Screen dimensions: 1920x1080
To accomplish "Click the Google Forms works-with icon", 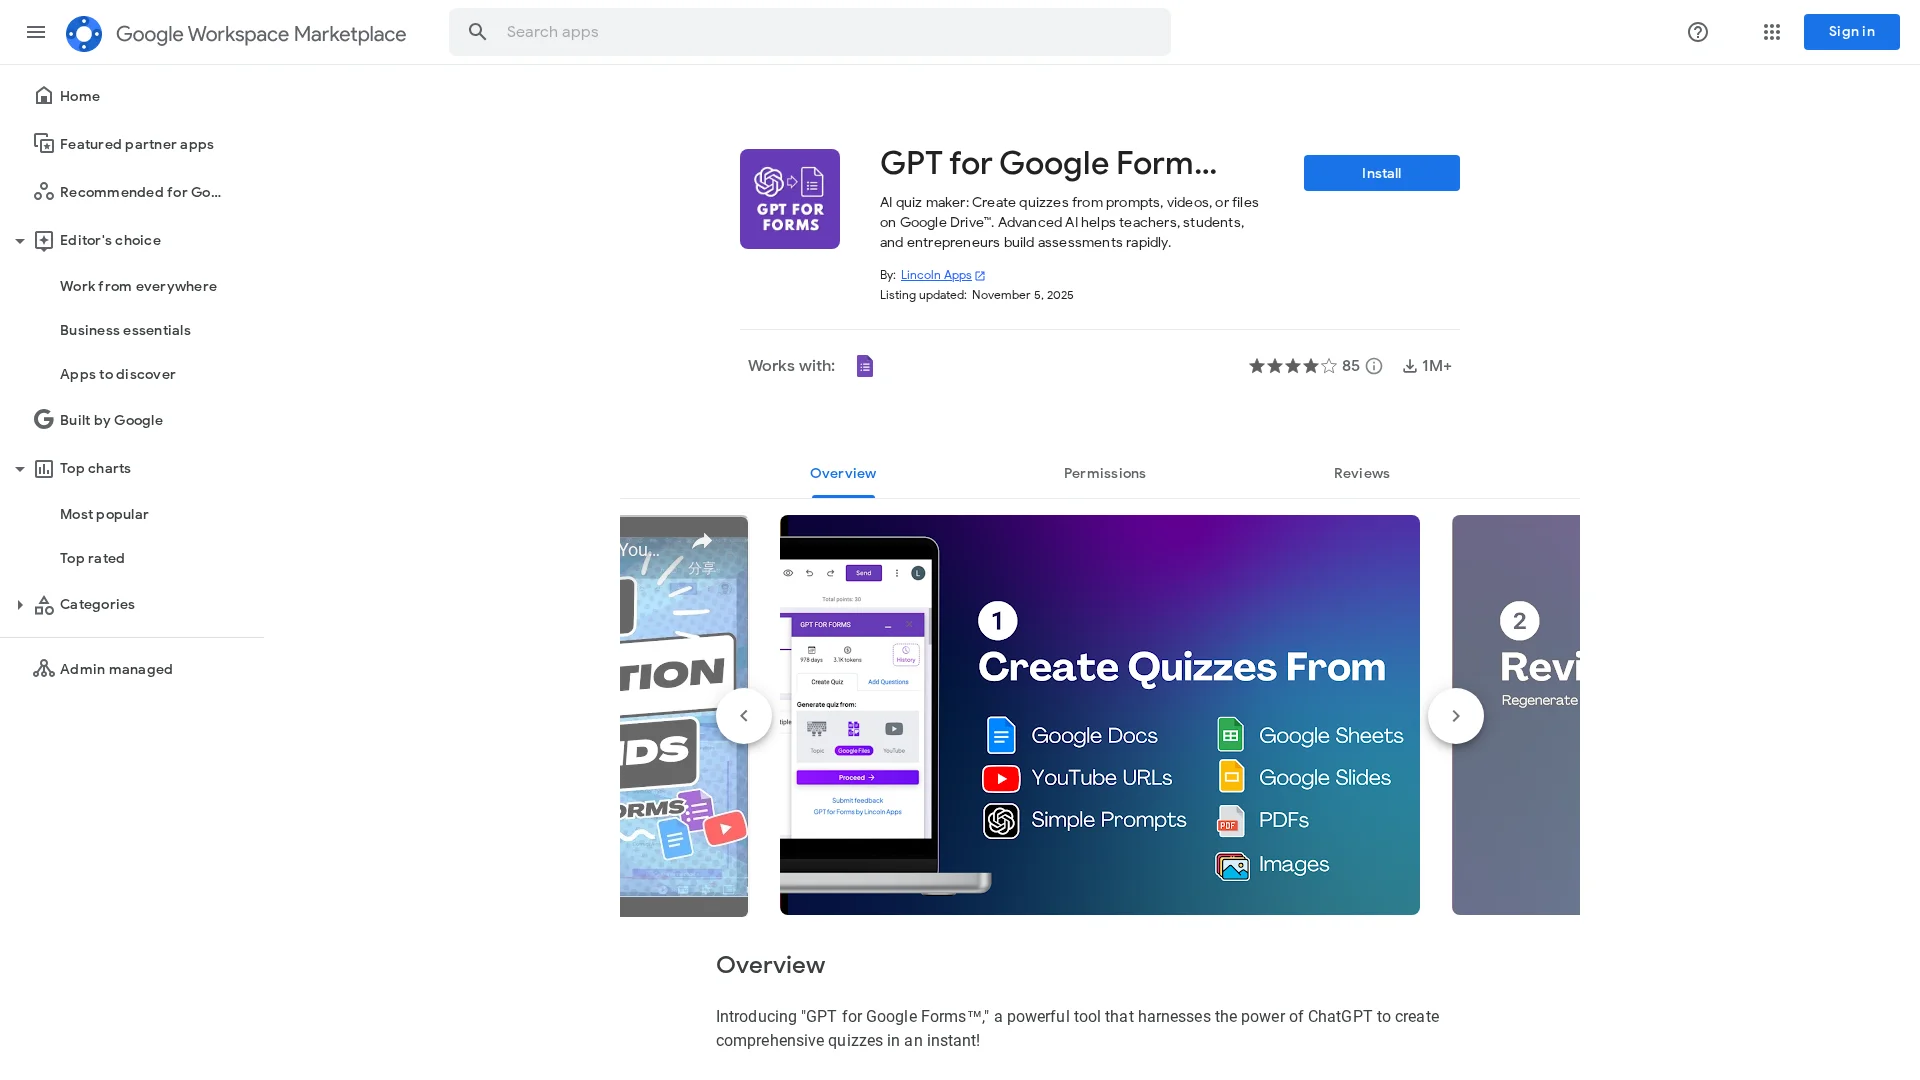I will (x=865, y=366).
